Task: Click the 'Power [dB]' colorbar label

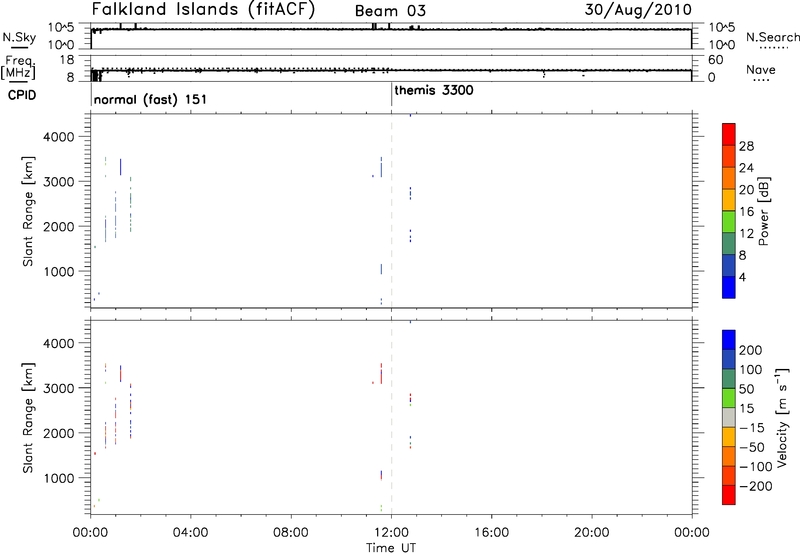Action: click(764, 211)
